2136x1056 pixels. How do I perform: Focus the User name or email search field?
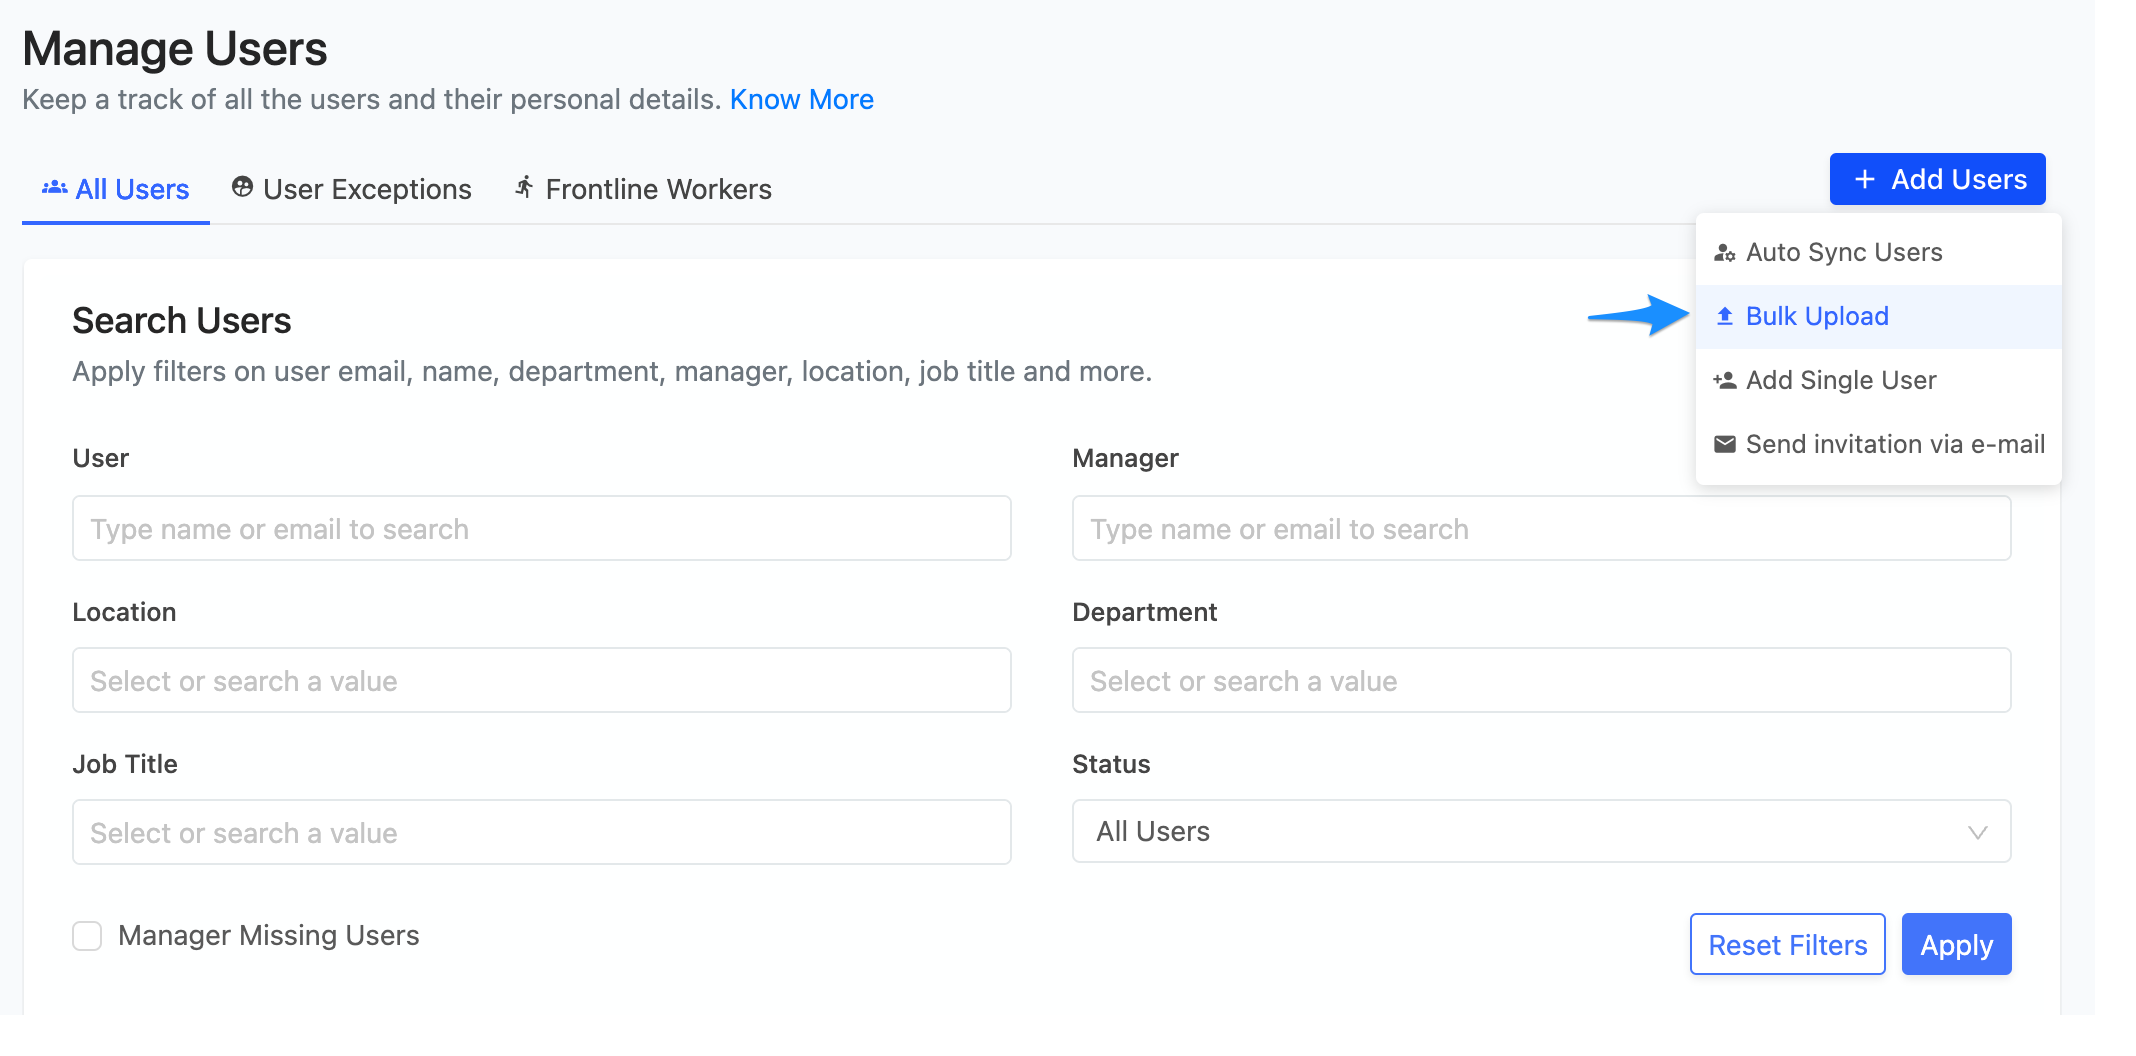pos(541,528)
